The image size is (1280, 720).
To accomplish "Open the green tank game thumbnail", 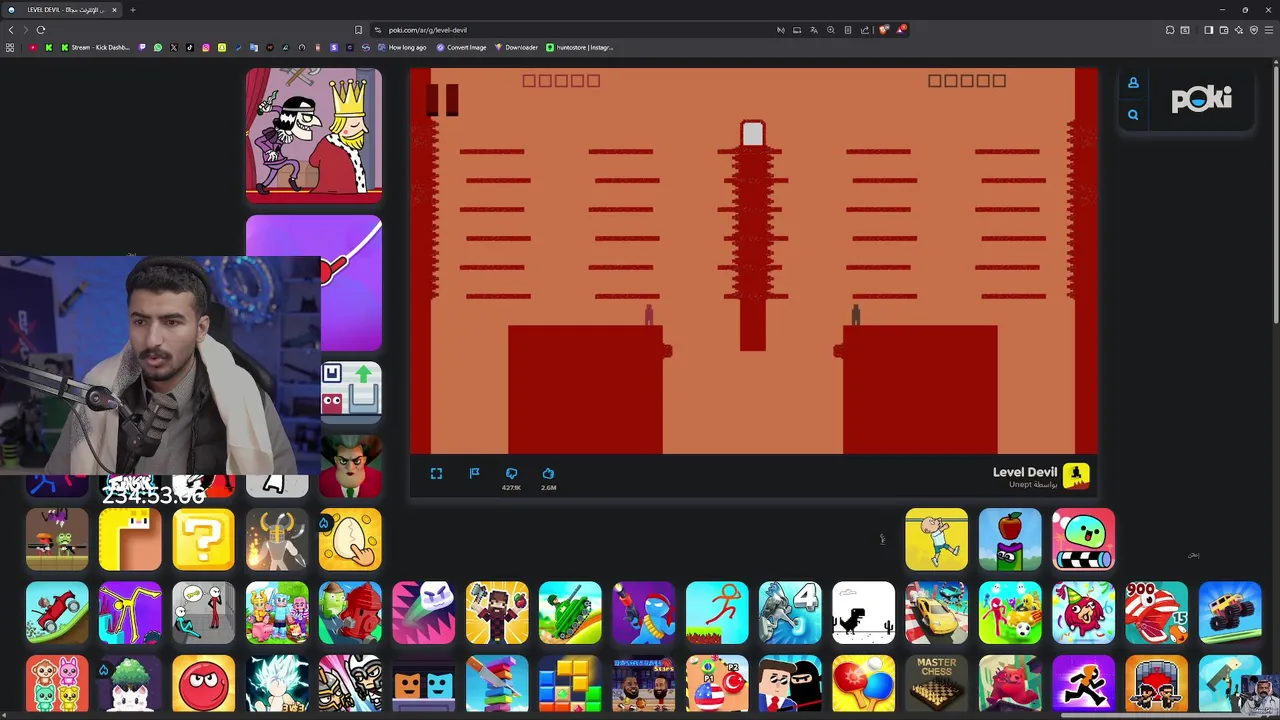I will 570,612.
